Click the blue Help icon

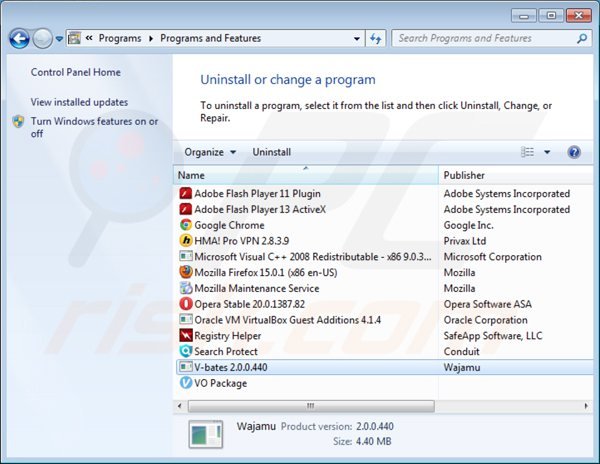point(574,152)
